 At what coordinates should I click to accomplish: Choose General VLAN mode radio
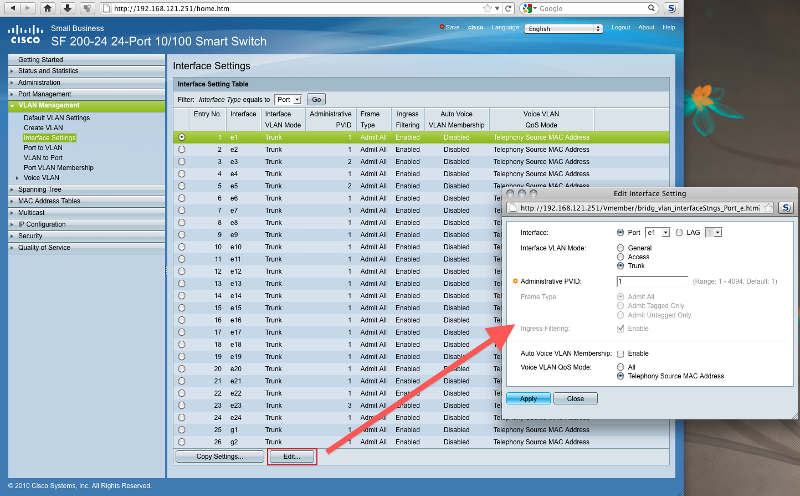pos(620,248)
